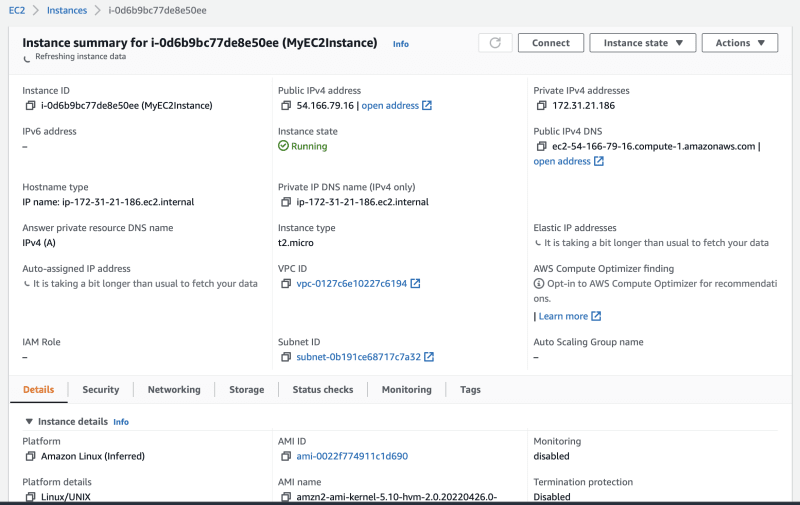
Task: Switch to the Tags tab
Action: tap(470, 390)
